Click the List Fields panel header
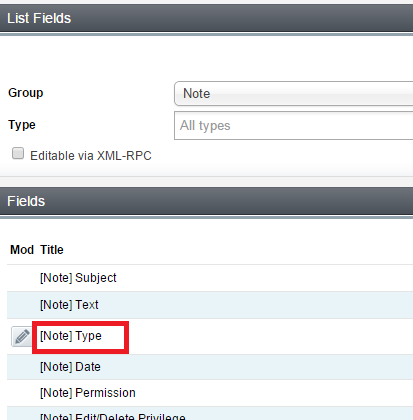 206,18
